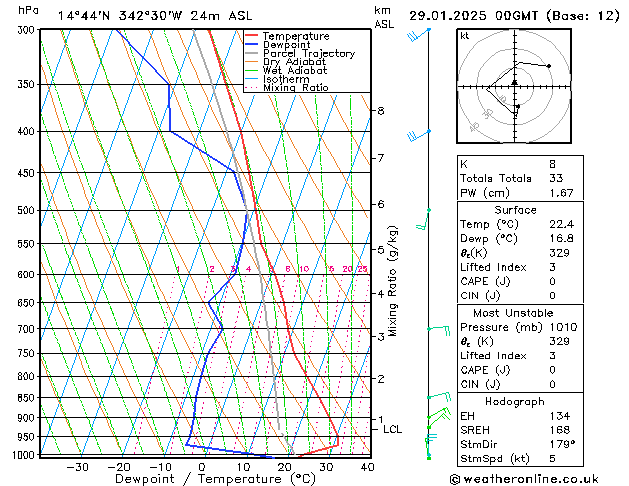Click the hodograph wind plot
This screenshot has width=629, height=486.
click(x=514, y=86)
